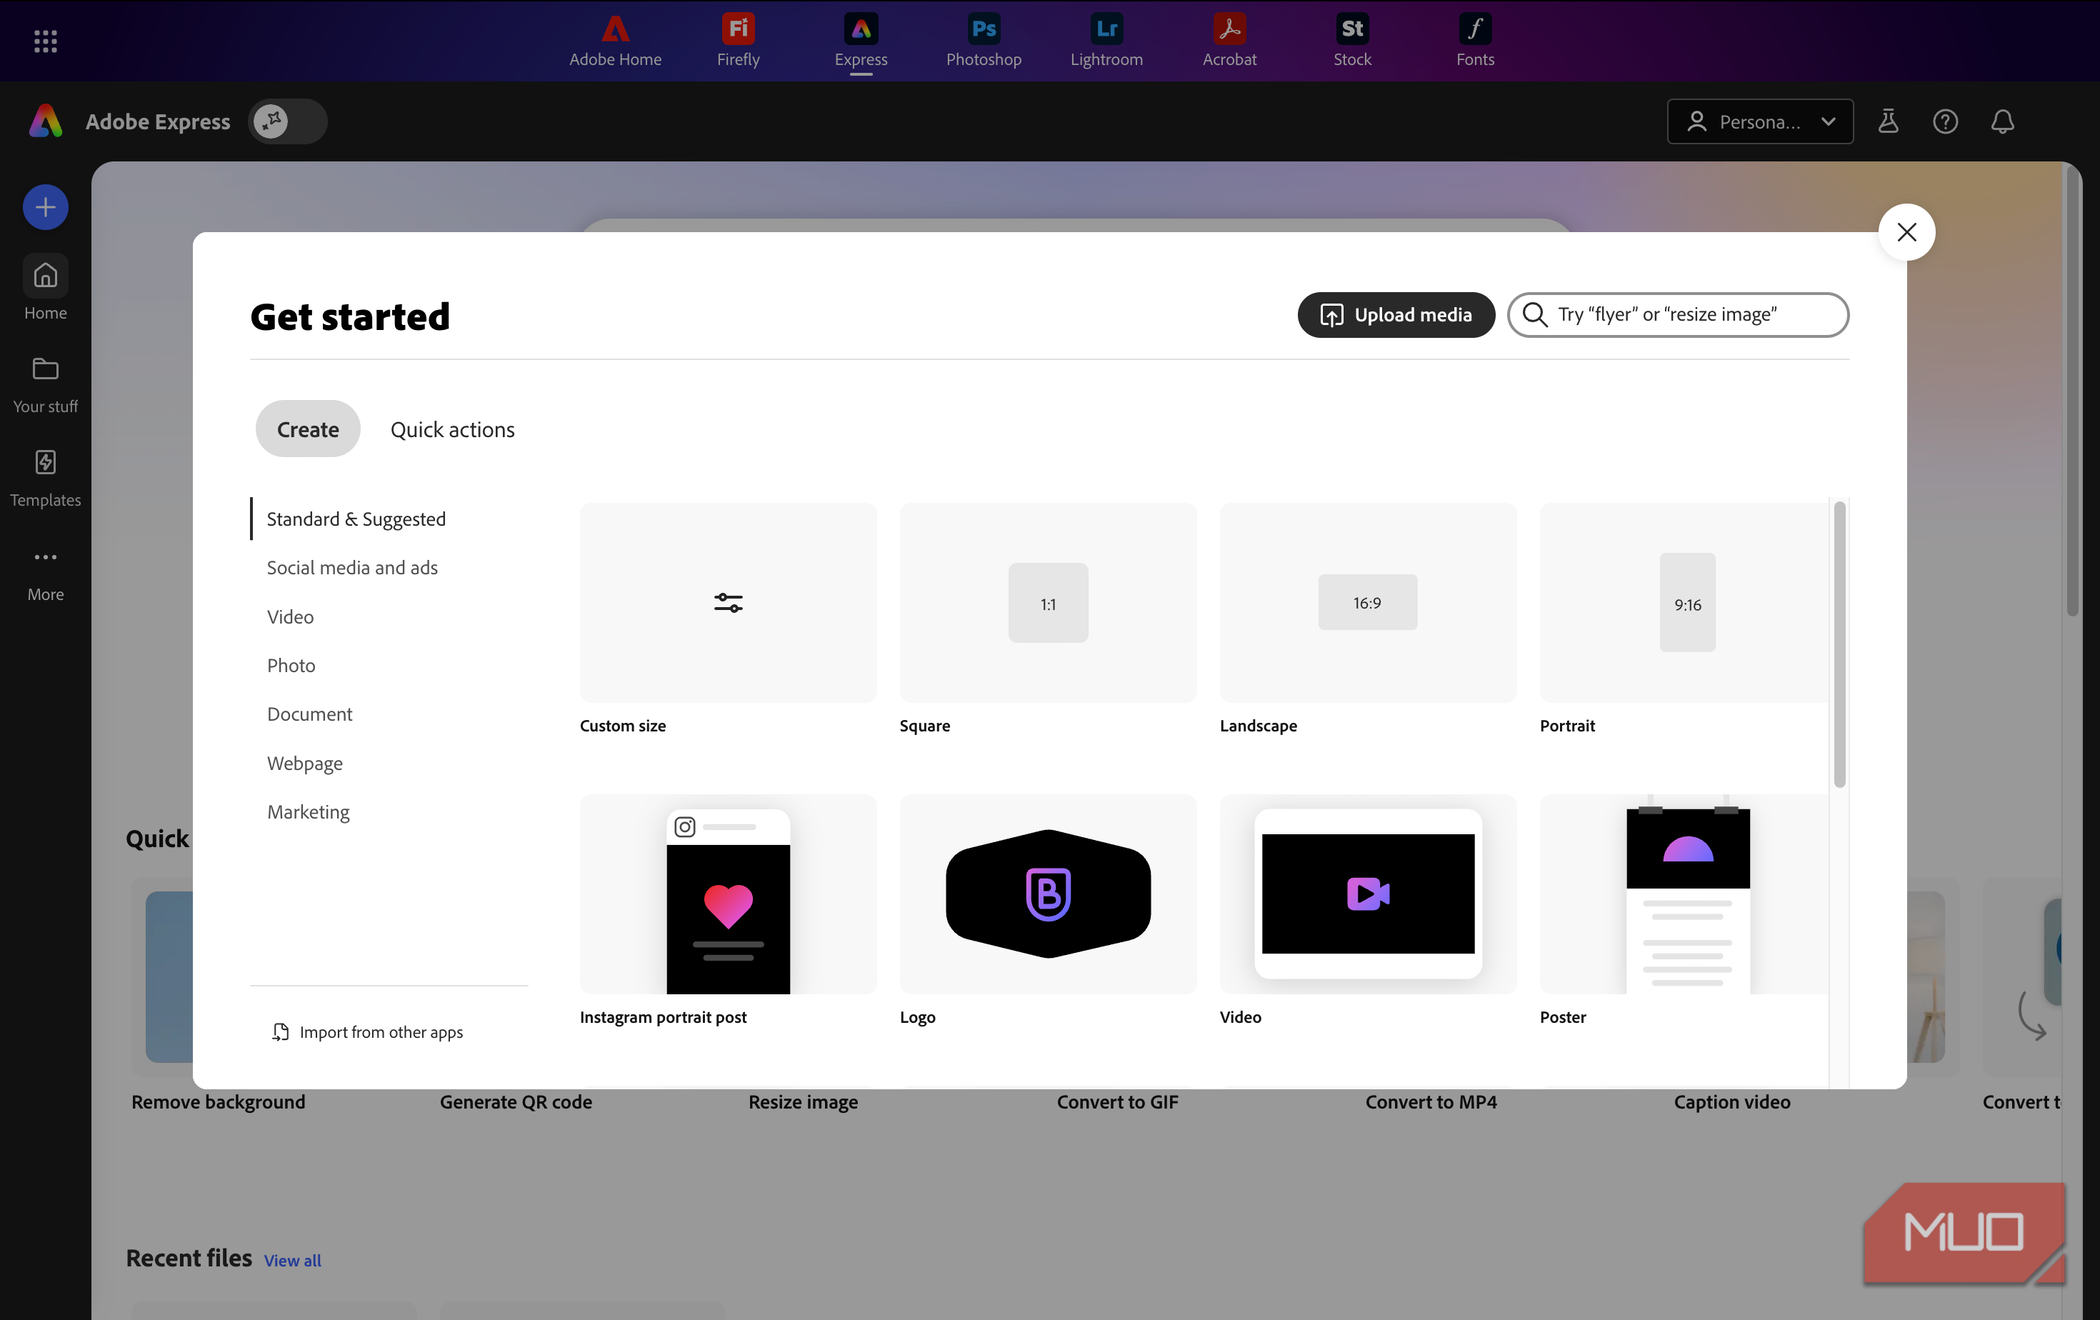2100x1320 pixels.
Task: Select the Marketing category
Action: coord(308,812)
